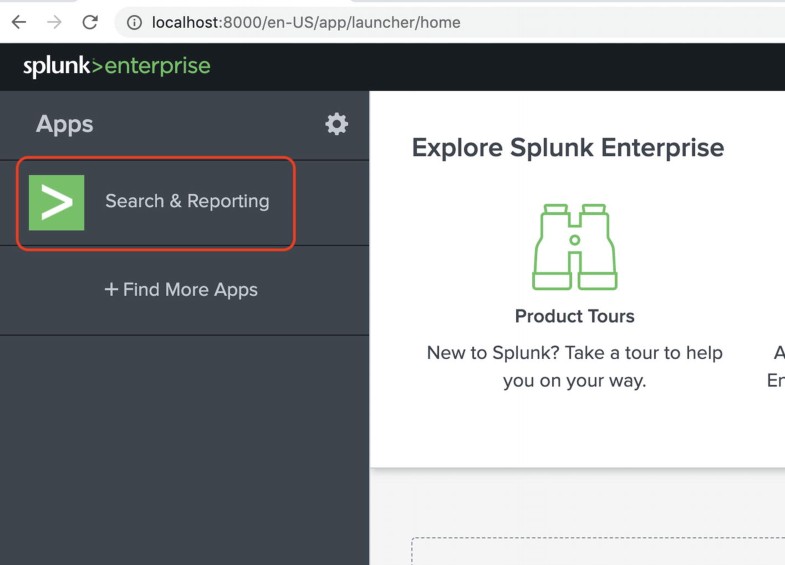View site info icon in address bar
The image size is (785, 565).
click(x=134, y=23)
